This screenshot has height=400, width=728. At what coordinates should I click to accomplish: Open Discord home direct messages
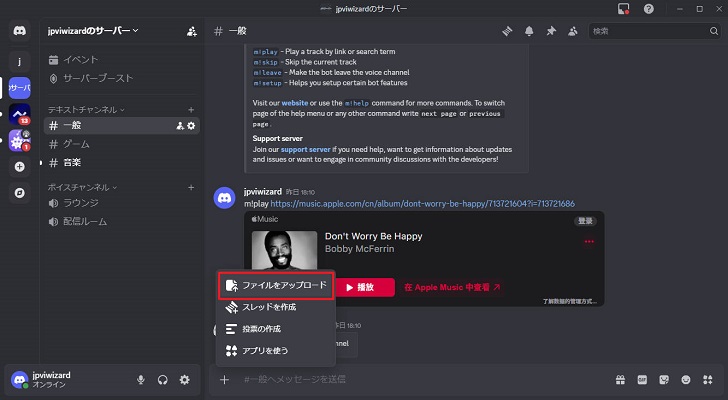(x=20, y=31)
